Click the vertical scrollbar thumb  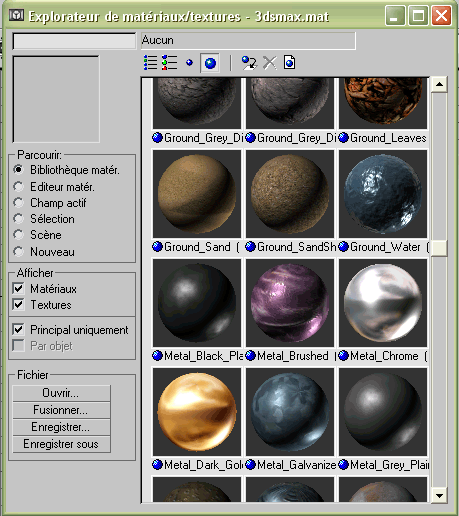[439, 248]
